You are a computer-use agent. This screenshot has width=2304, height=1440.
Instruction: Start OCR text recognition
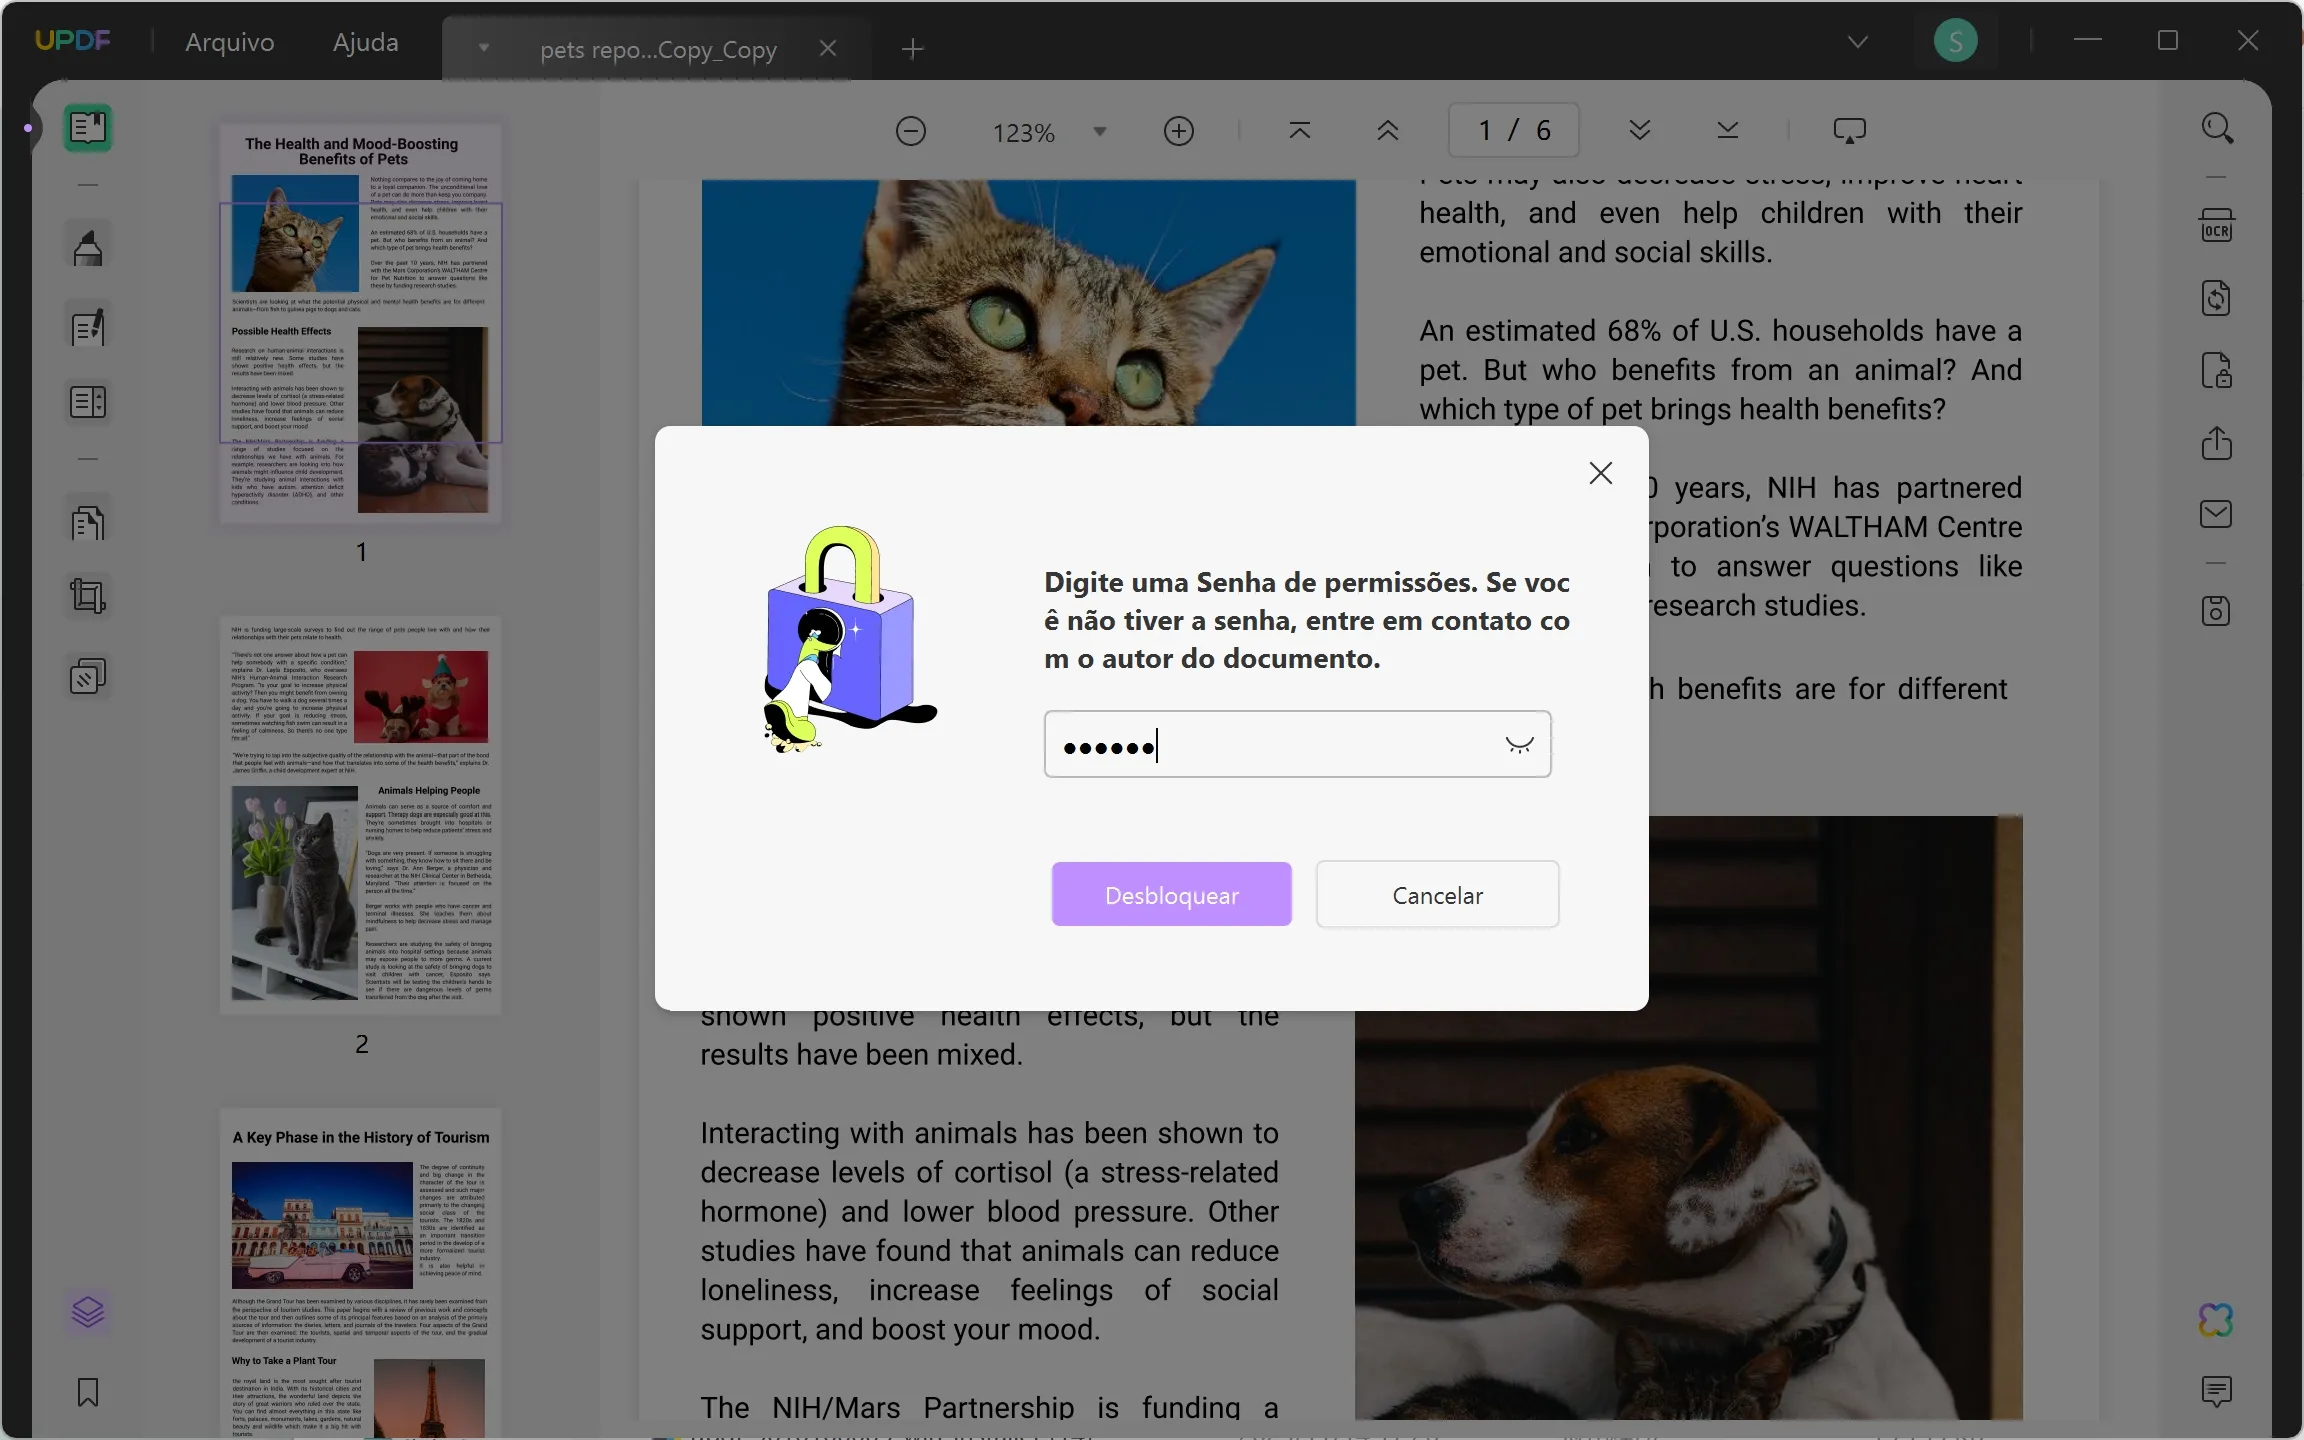[x=2217, y=225]
